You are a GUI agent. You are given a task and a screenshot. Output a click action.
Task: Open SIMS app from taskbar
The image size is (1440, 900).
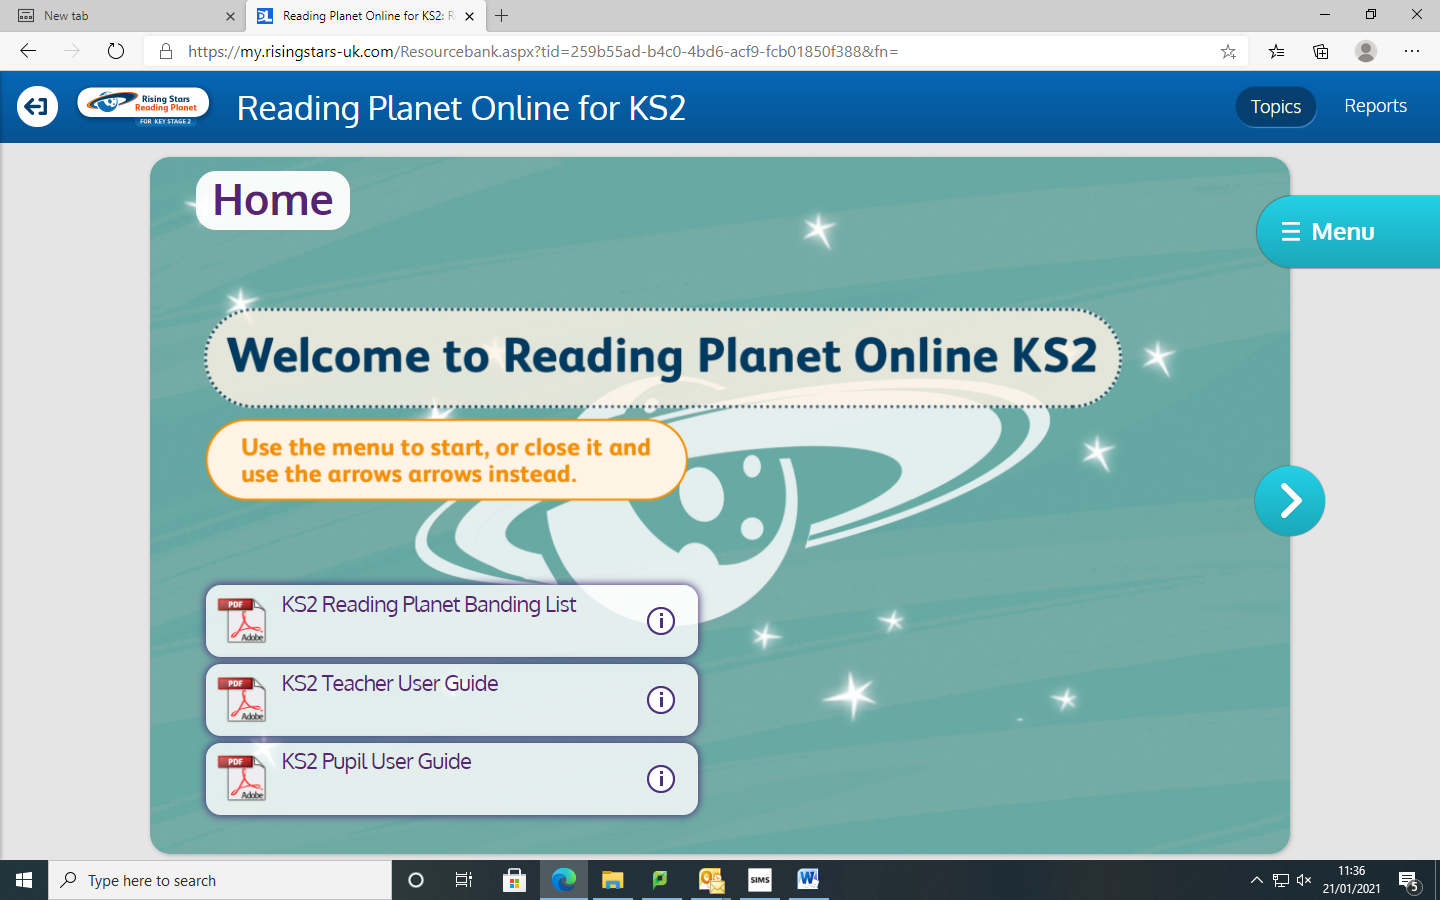coord(760,880)
